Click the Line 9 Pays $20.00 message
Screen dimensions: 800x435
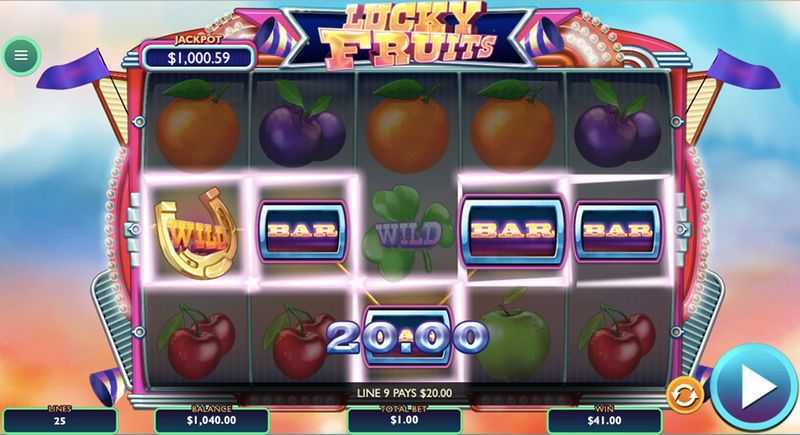click(404, 393)
